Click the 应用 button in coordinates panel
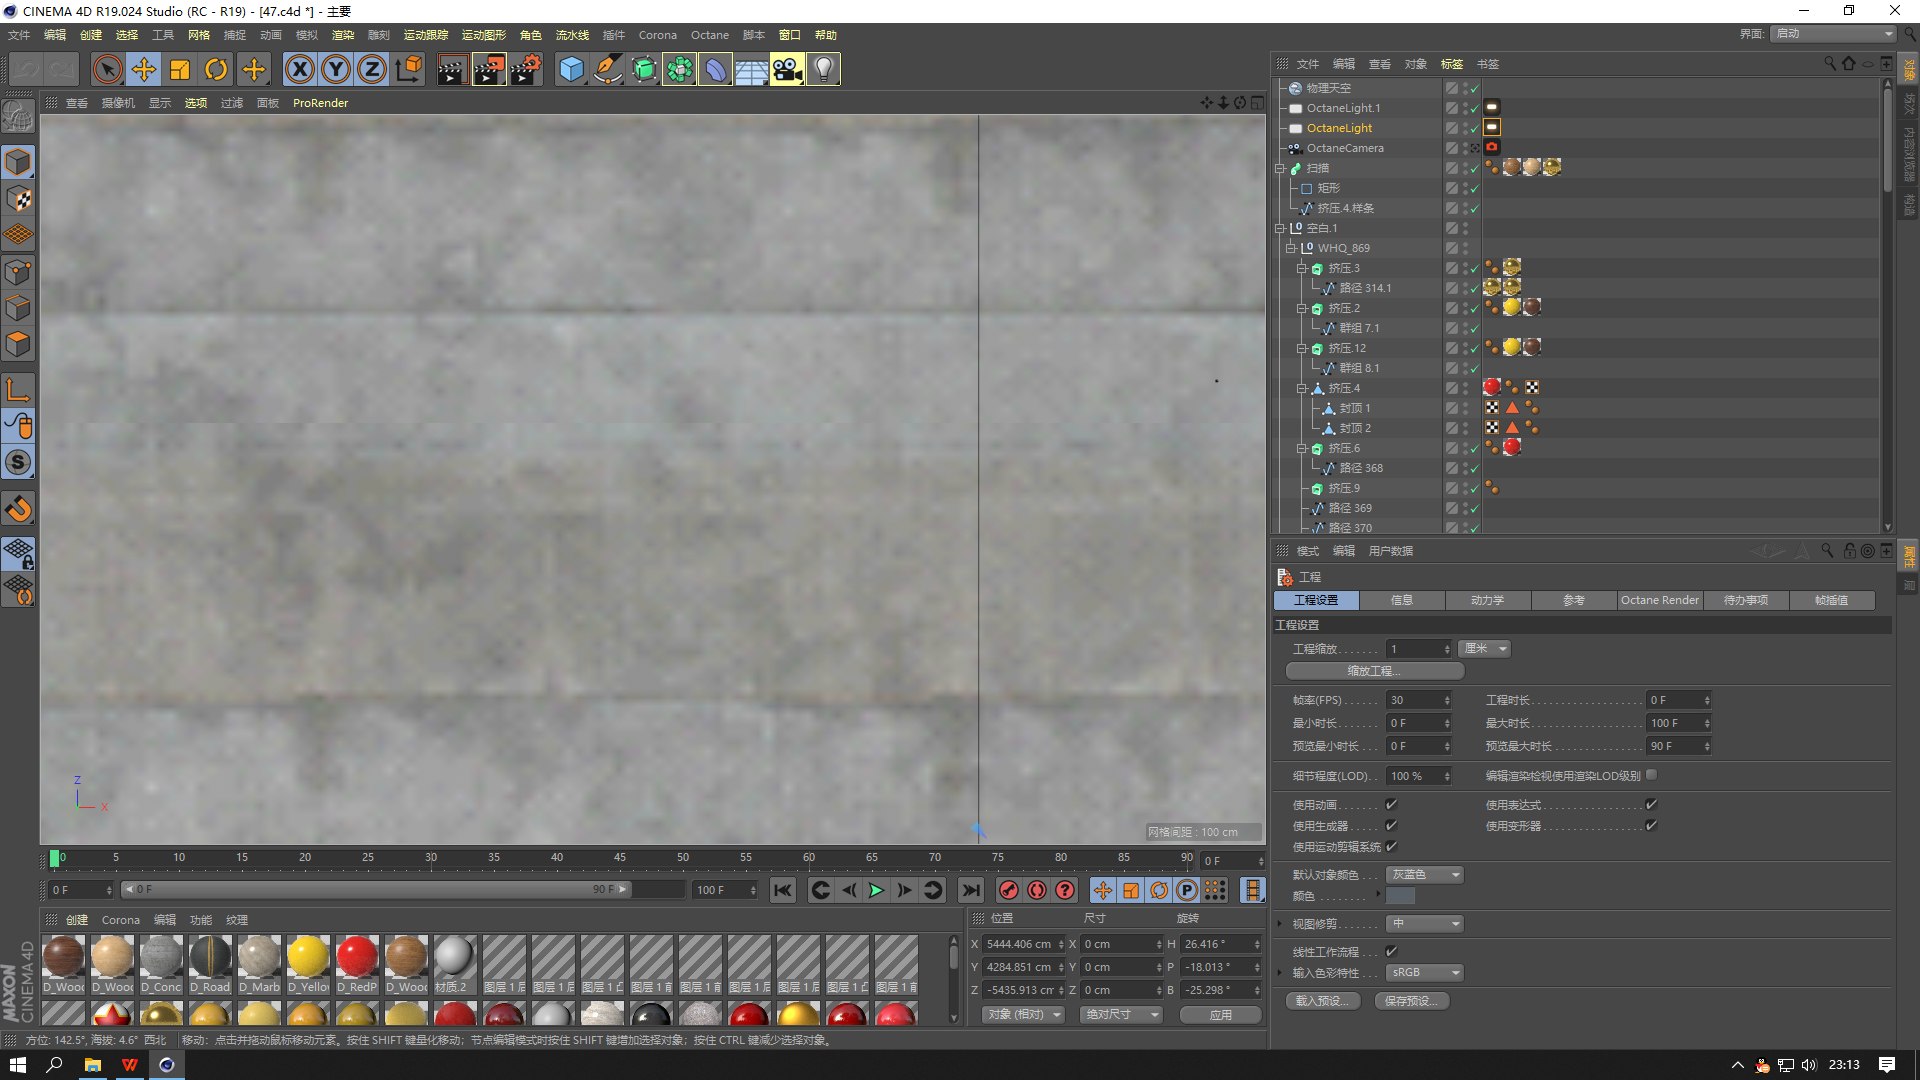 1220,1014
